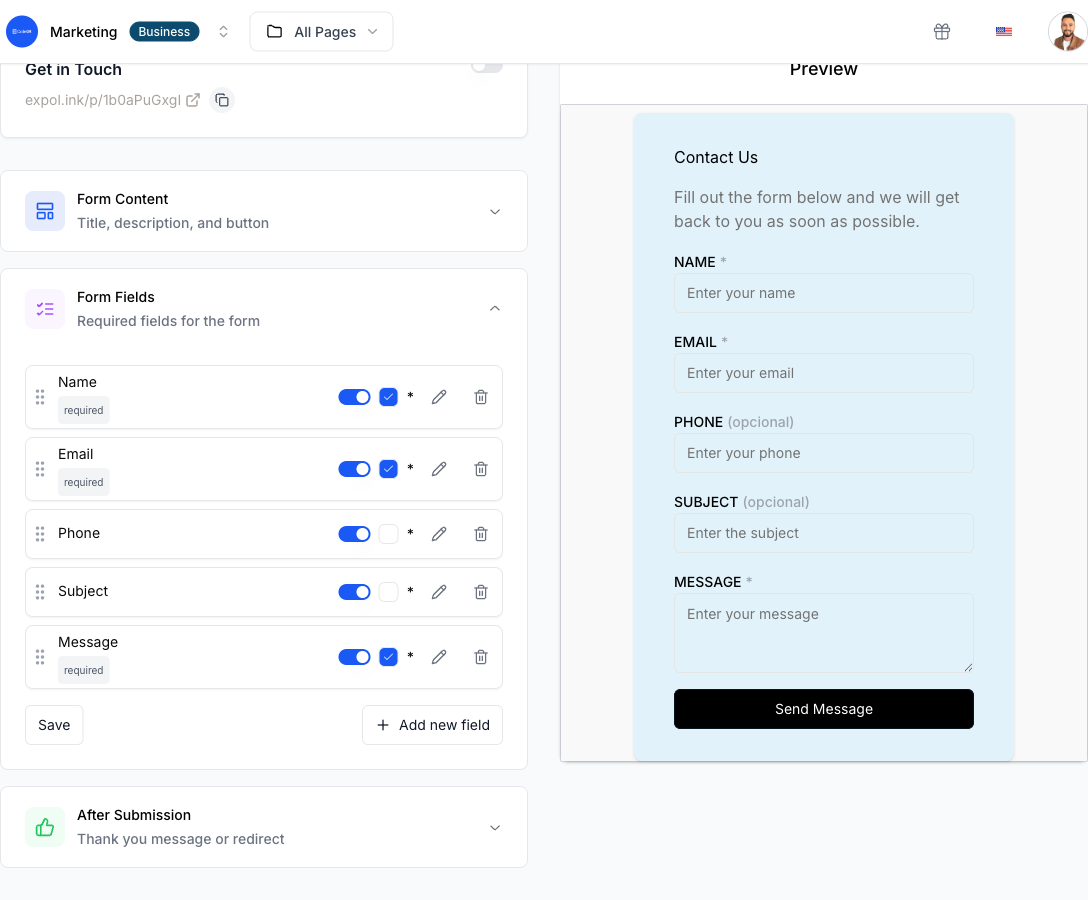The image size is (1088, 900).
Task: Click the Enter your message textarea
Action: [824, 633]
